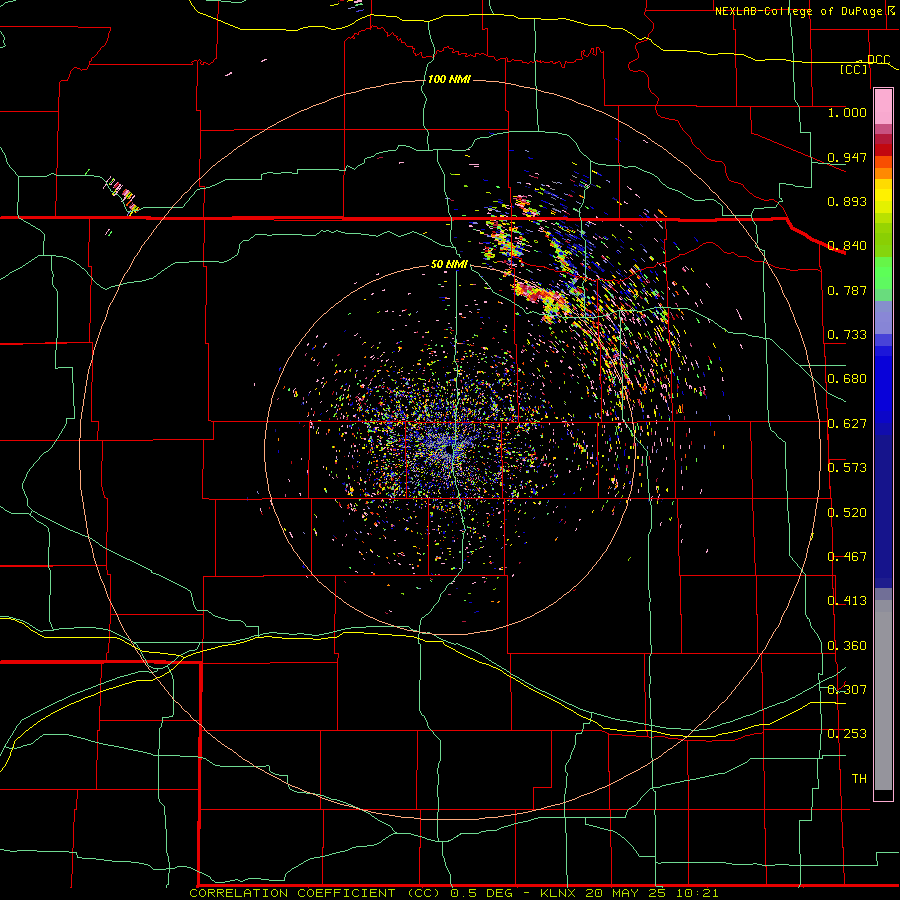Click the 0.520 scale value
Viewport: 900px width, 900px height.
[x=847, y=513]
